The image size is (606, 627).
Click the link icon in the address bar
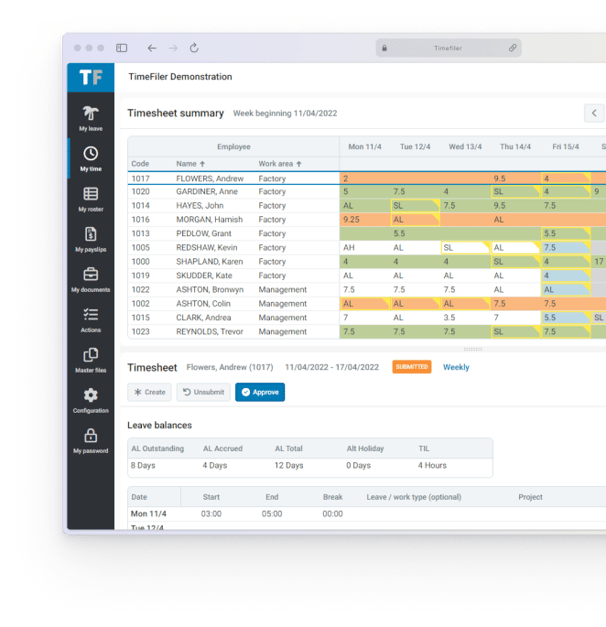pyautogui.click(x=512, y=48)
